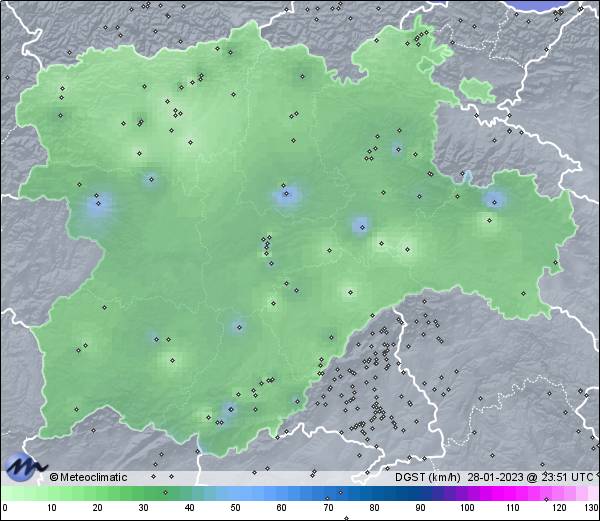Click the 100 label on the scale

[467, 508]
